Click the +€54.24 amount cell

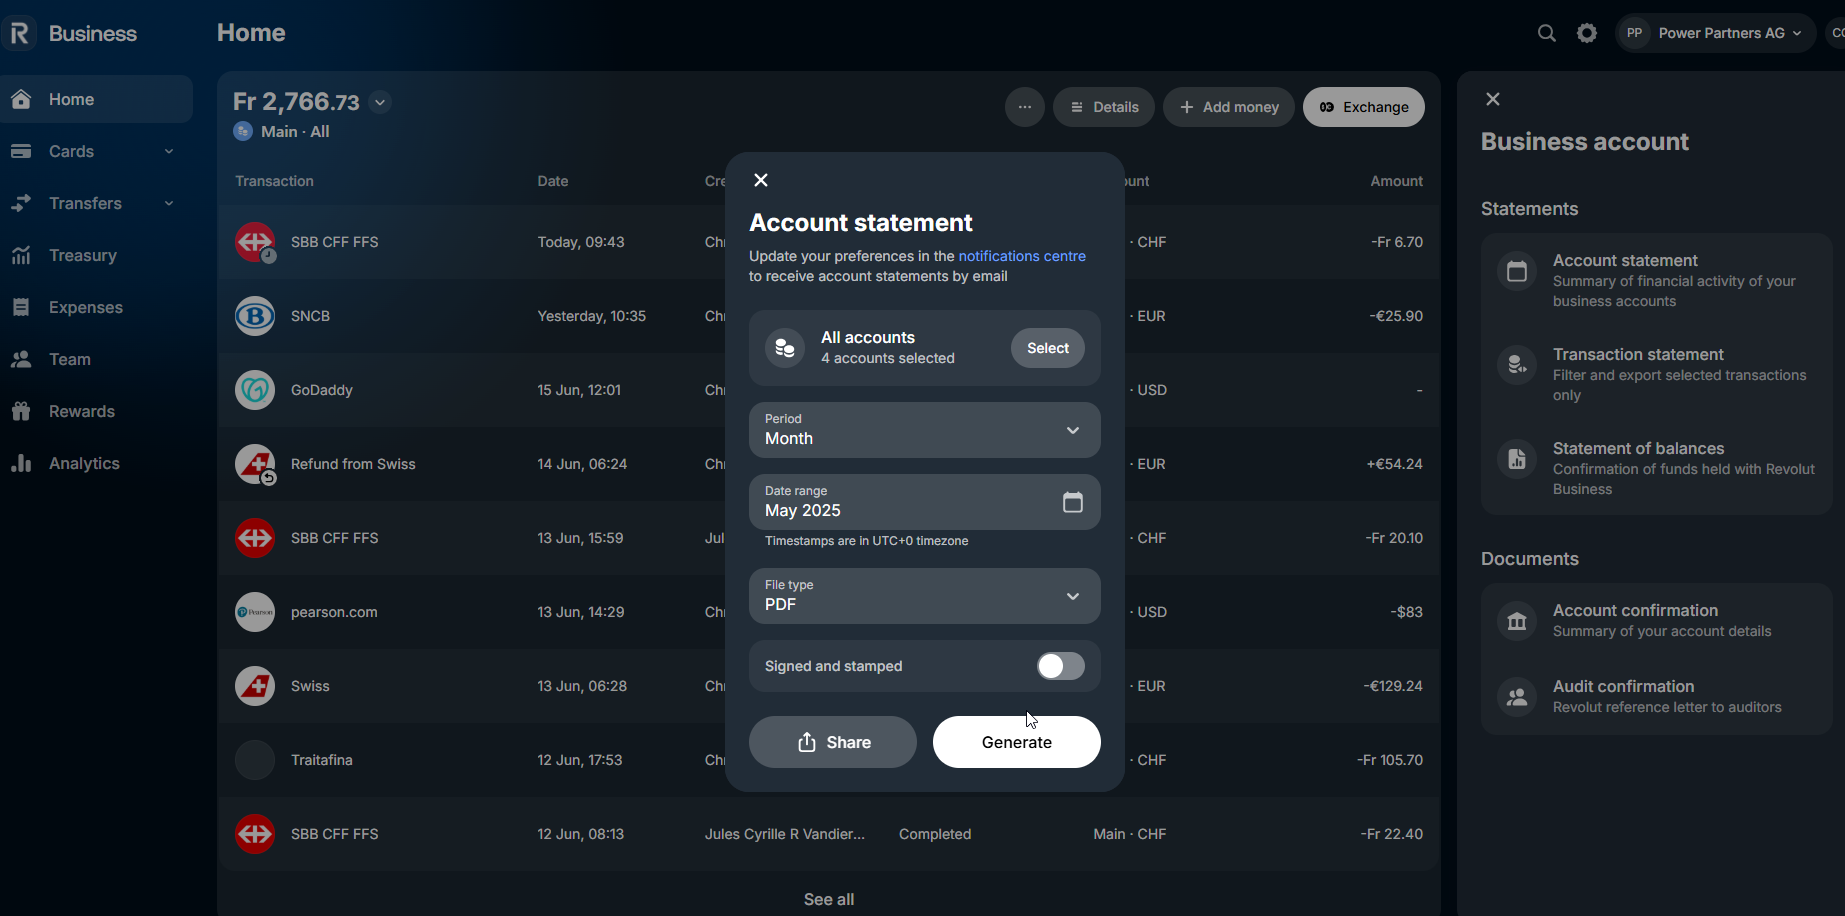(1395, 464)
